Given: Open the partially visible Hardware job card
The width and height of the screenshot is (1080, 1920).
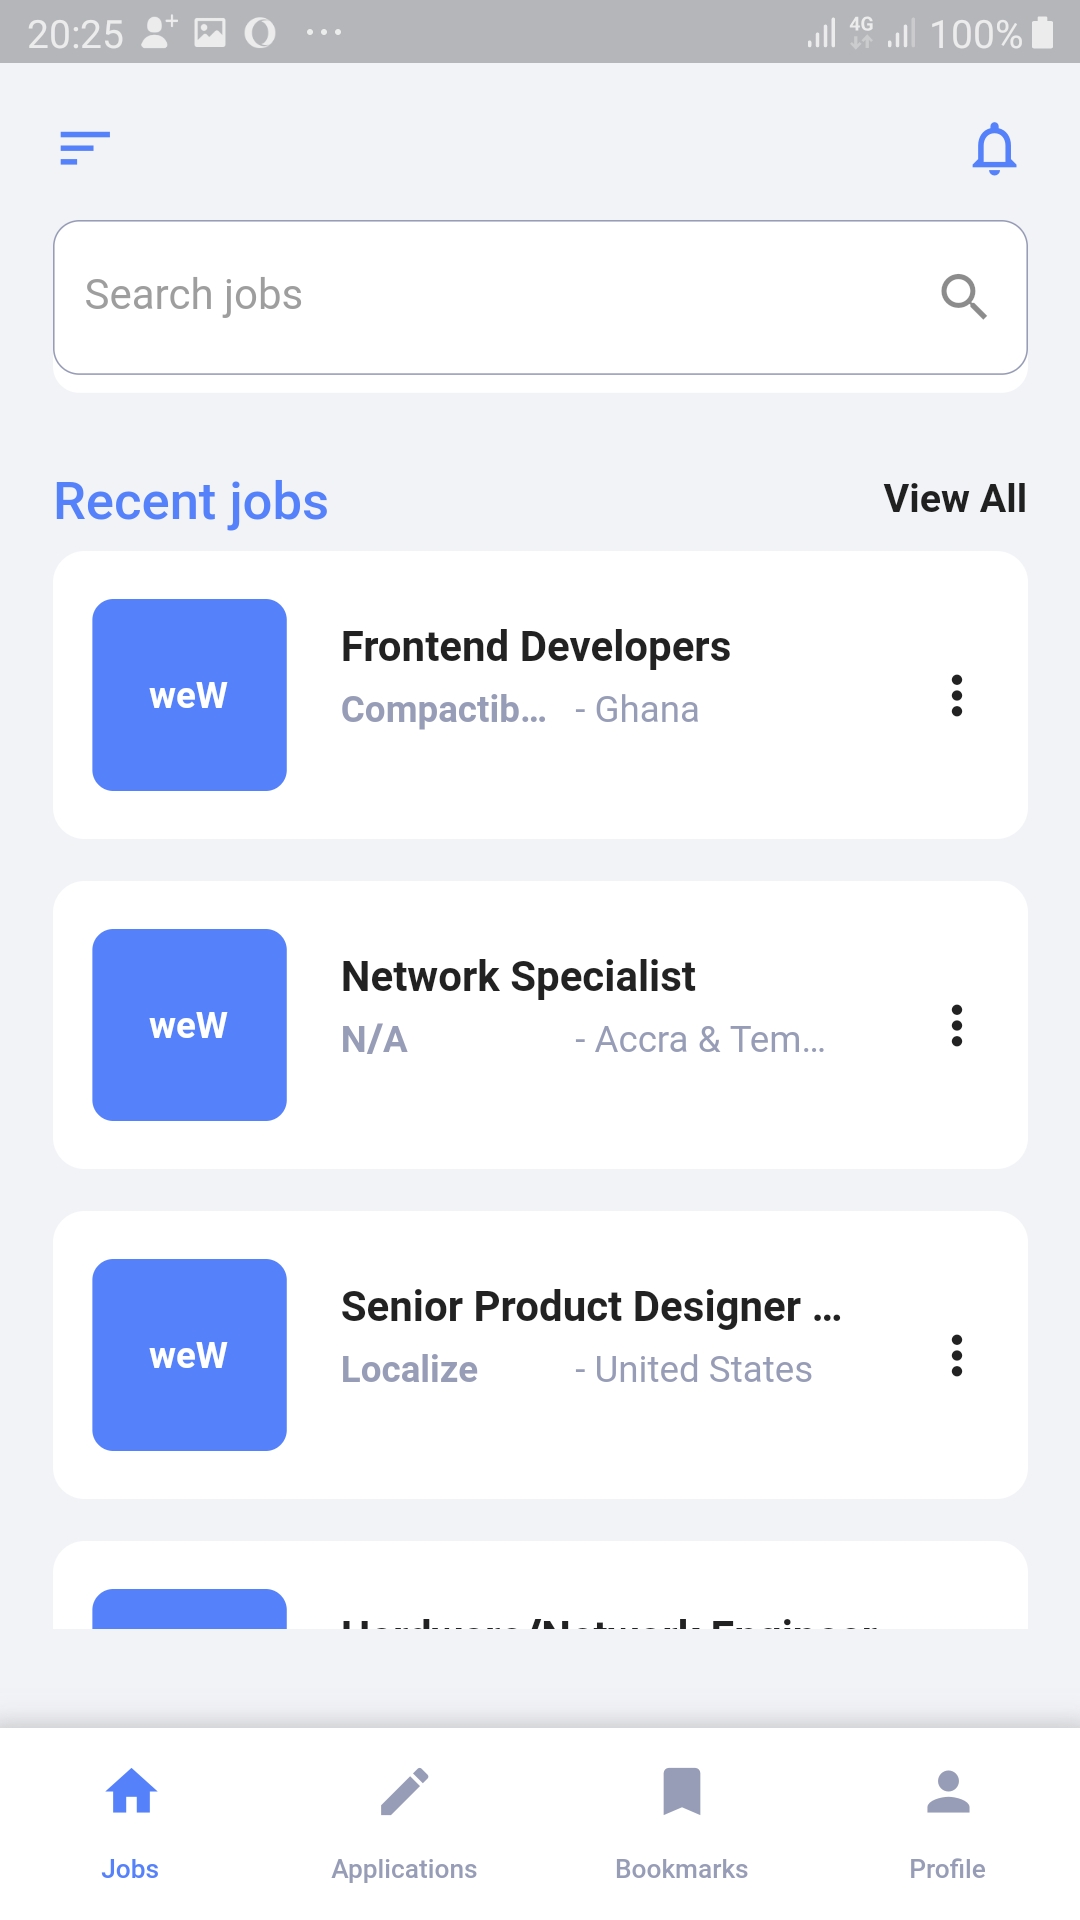Looking at the screenshot, I should tap(540, 1585).
